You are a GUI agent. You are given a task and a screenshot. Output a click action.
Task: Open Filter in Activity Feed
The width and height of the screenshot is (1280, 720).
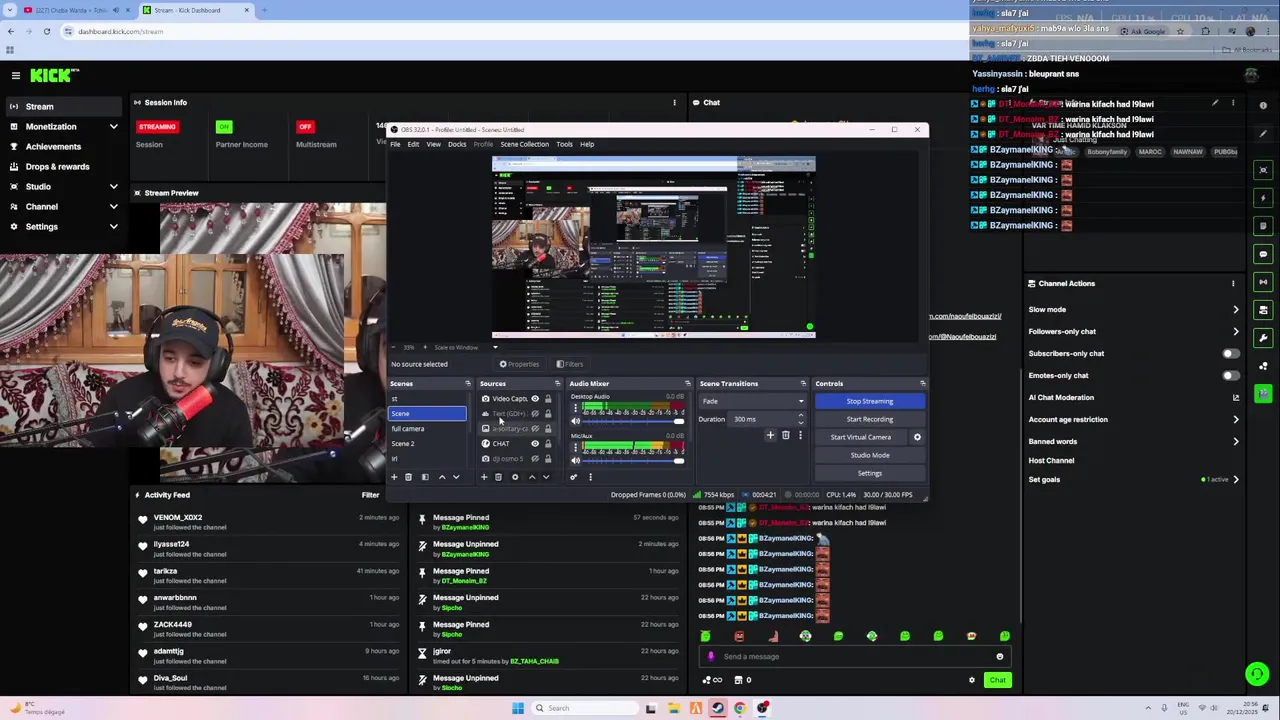coord(370,494)
